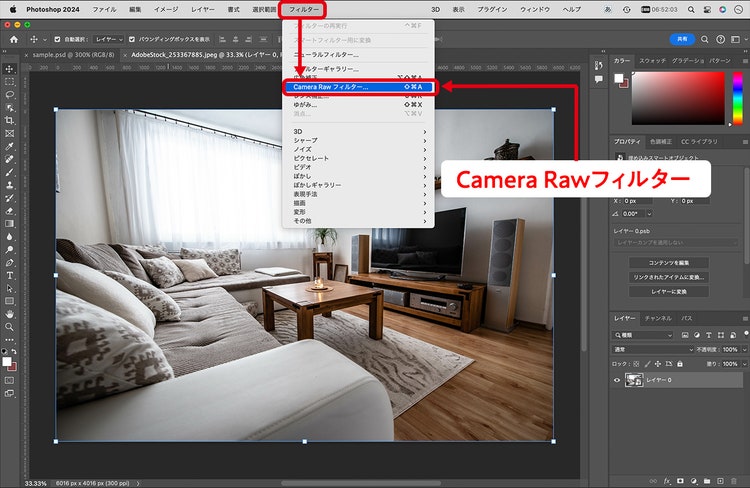Select the Path Selection tool
Screen dimensions: 750x488
pos(9,288)
